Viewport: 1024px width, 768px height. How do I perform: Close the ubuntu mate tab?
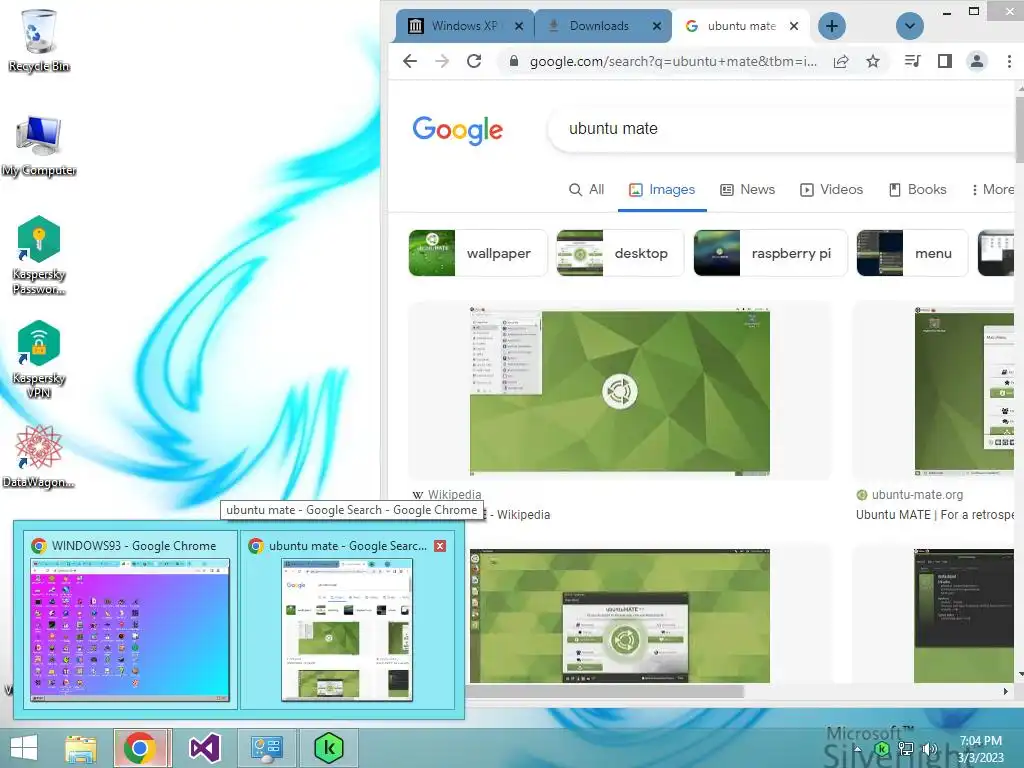coord(793,26)
